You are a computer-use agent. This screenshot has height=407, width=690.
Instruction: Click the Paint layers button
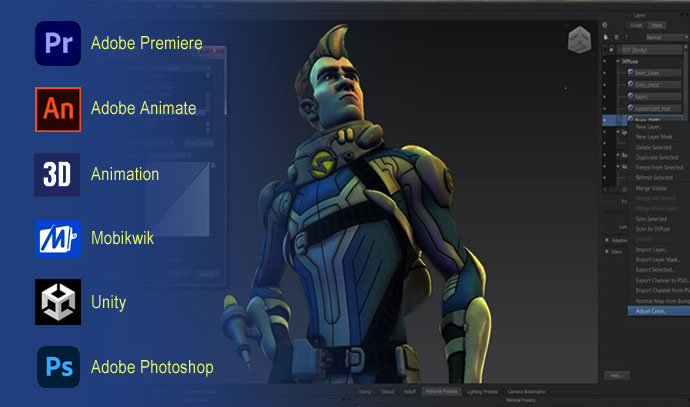(657, 26)
